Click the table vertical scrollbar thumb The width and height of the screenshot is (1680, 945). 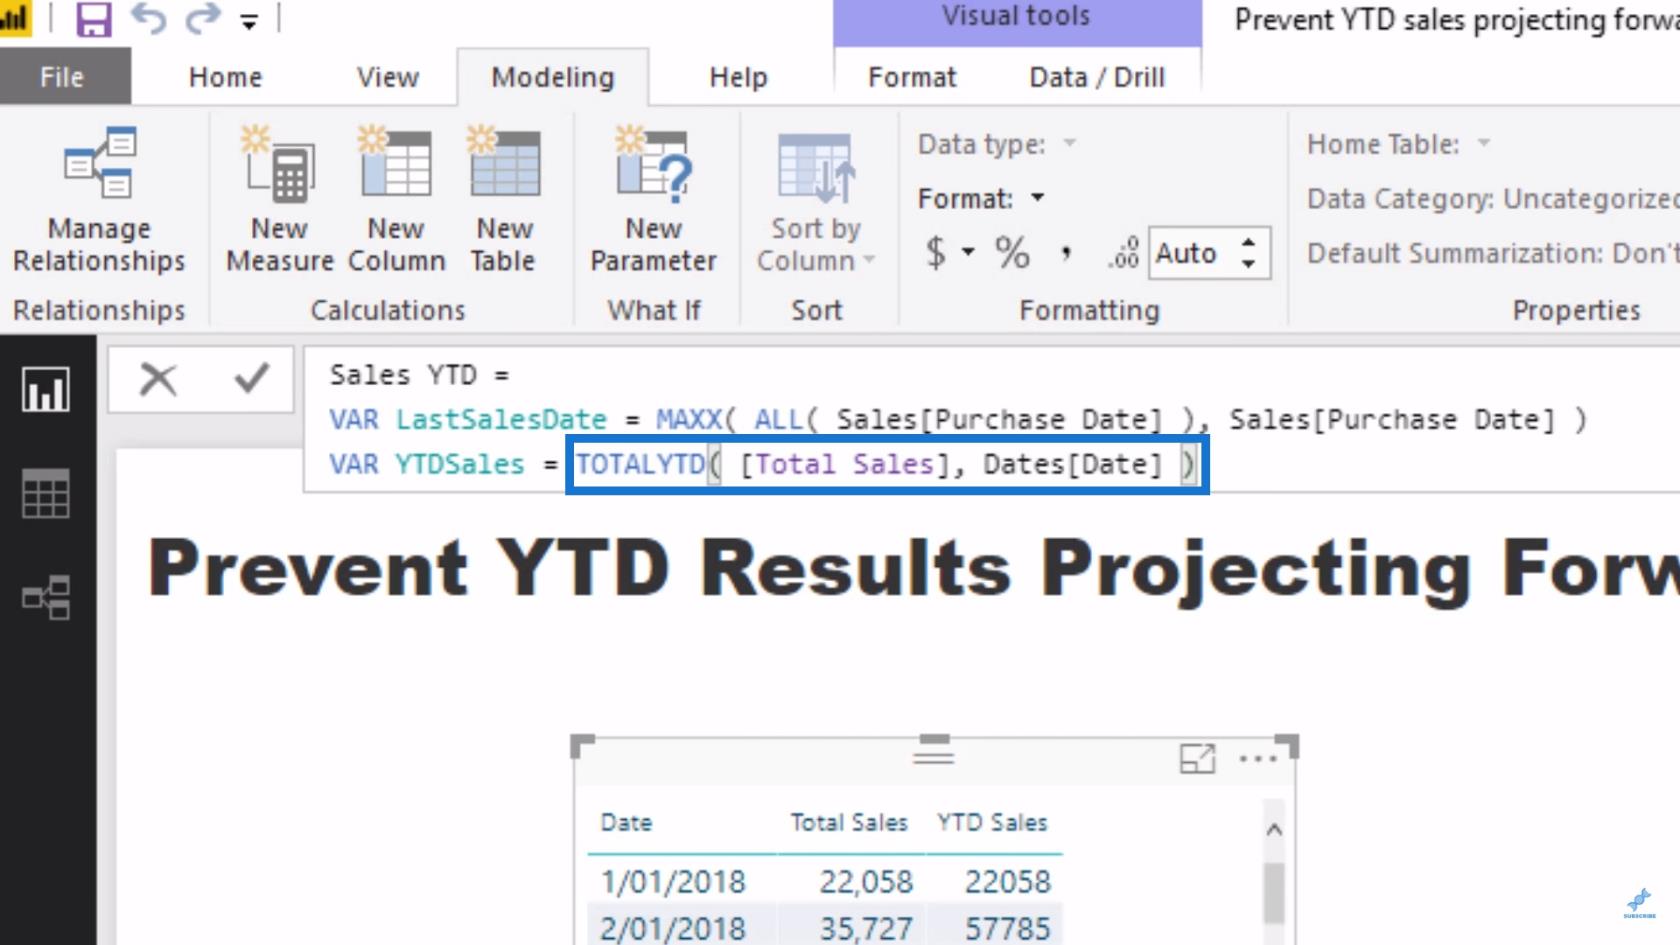(x=1274, y=894)
